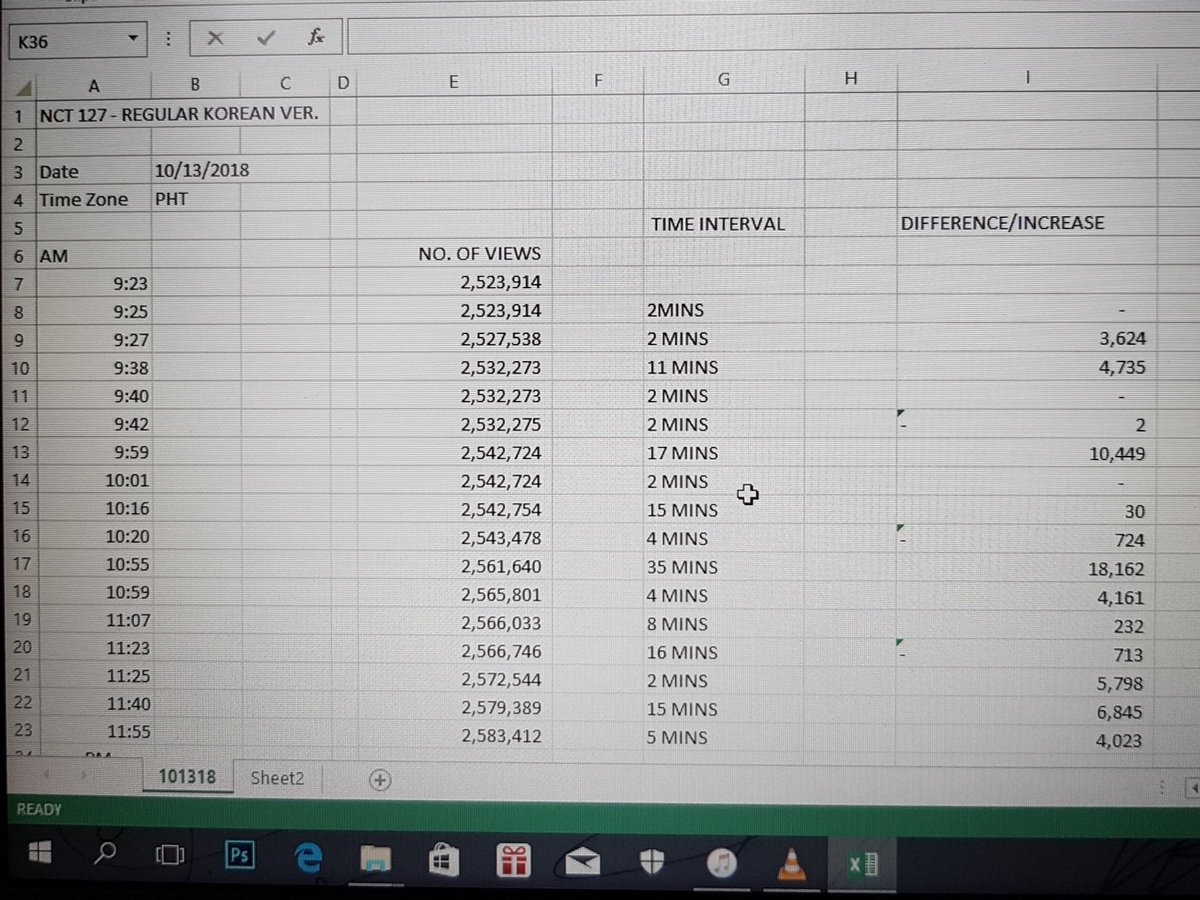
Task: Add a new sheet with the plus button
Action: click(x=379, y=780)
